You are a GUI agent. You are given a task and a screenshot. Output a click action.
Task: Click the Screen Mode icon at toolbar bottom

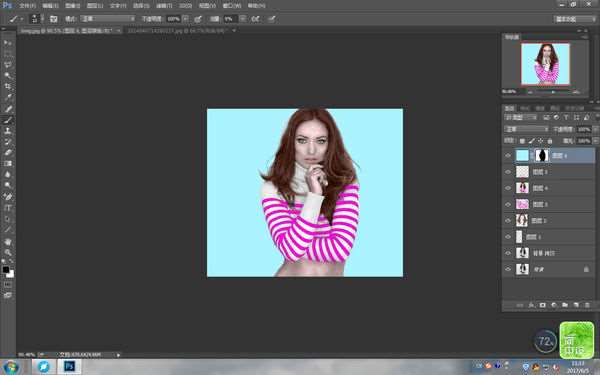click(x=8, y=295)
